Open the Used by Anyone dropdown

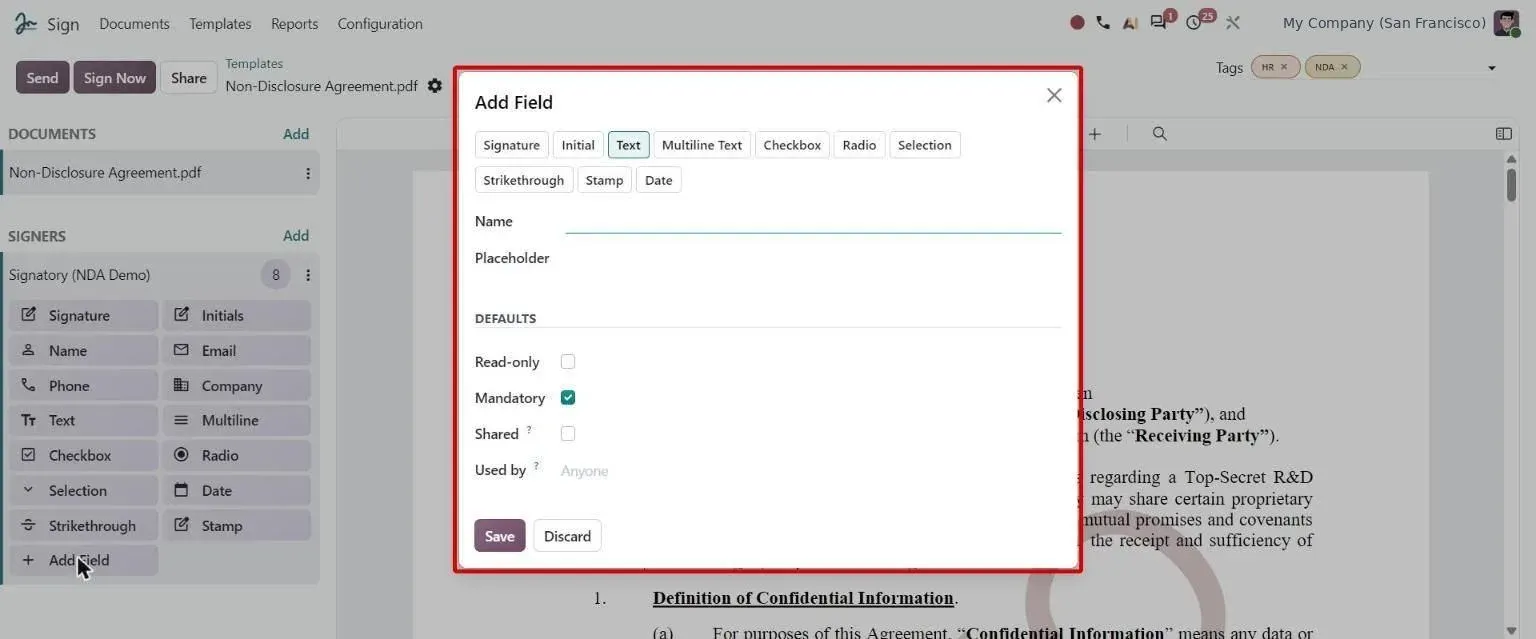click(810, 471)
